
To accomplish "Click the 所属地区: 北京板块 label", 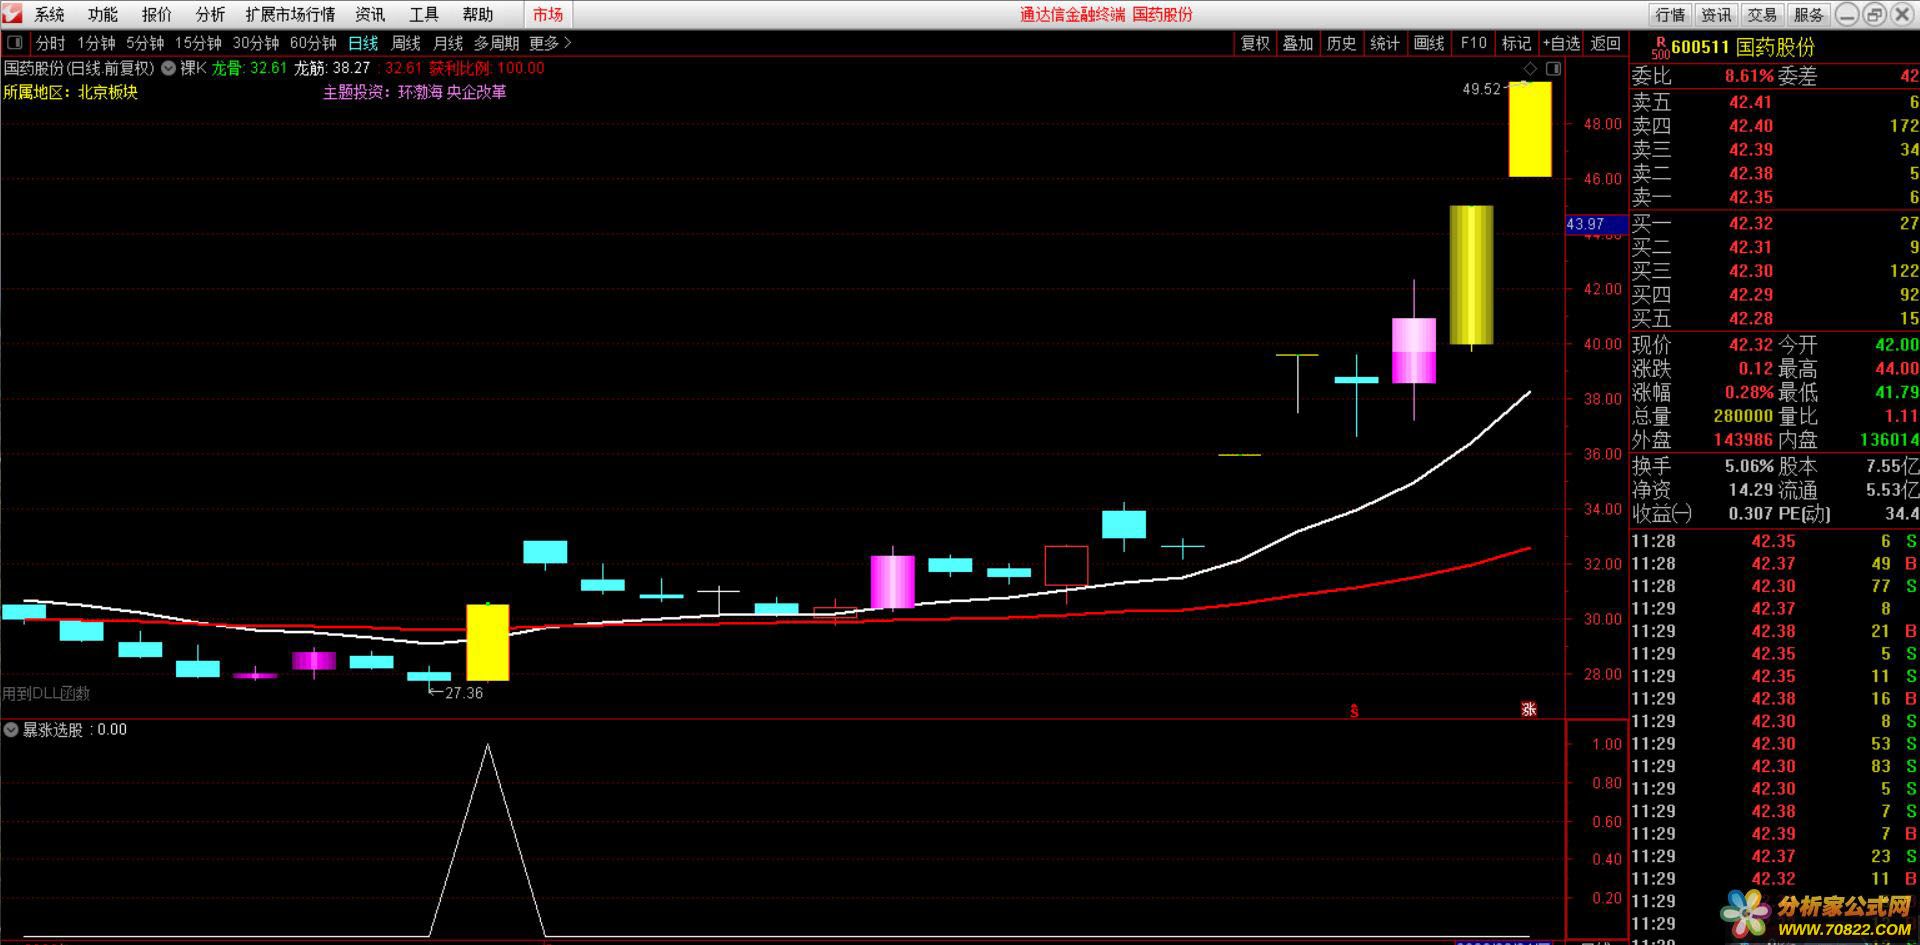I will point(71,92).
